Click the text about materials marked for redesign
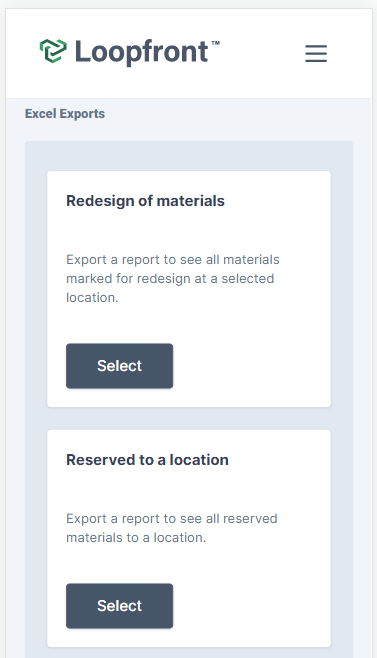Image resolution: width=377 pixels, height=658 pixels. click(173, 279)
